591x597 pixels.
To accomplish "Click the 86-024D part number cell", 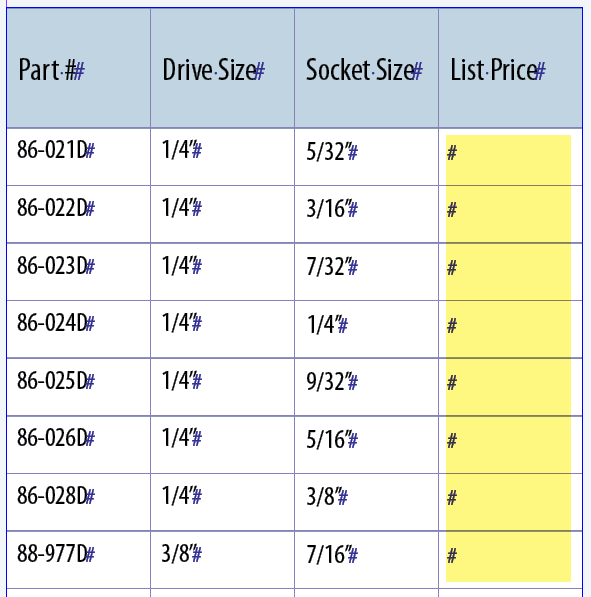I will click(x=79, y=329).
